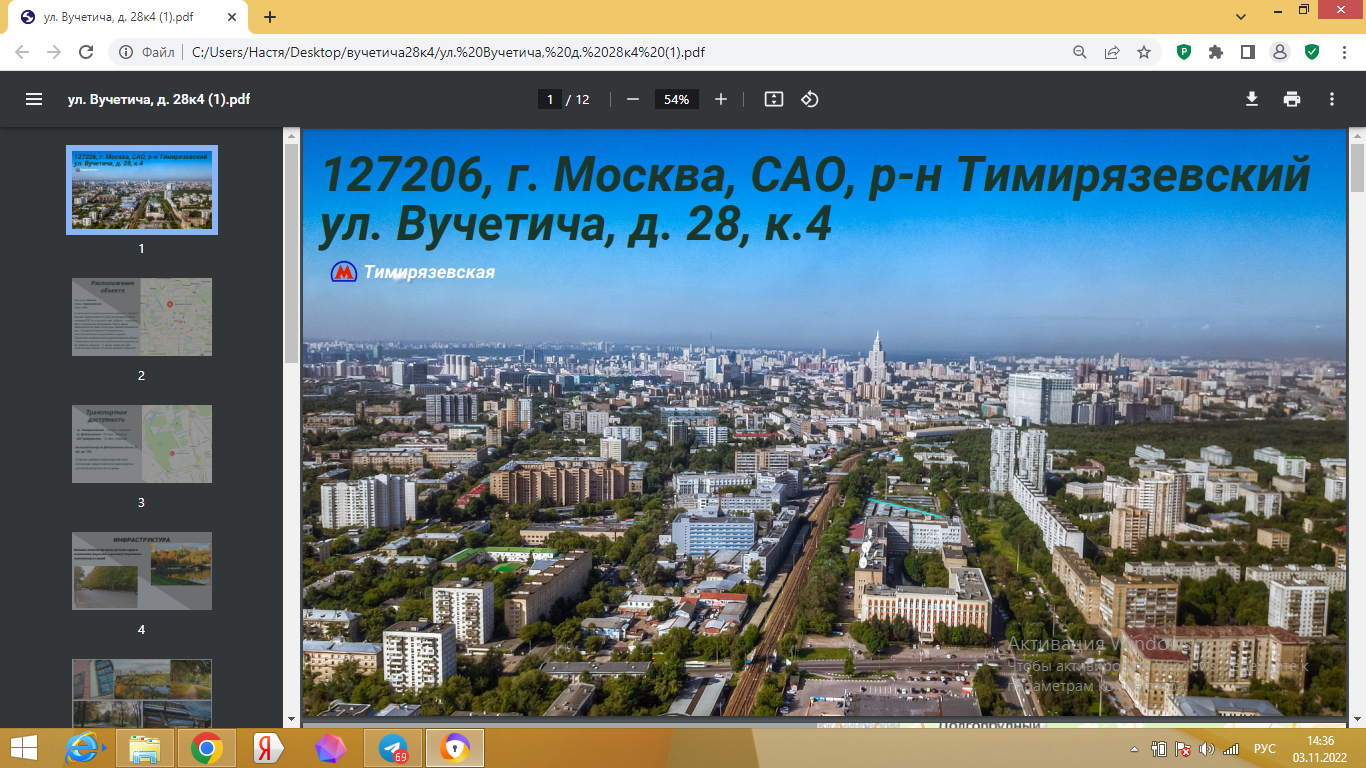This screenshot has width=1366, height=768.
Task: Click the fit to page icon
Action: point(773,99)
